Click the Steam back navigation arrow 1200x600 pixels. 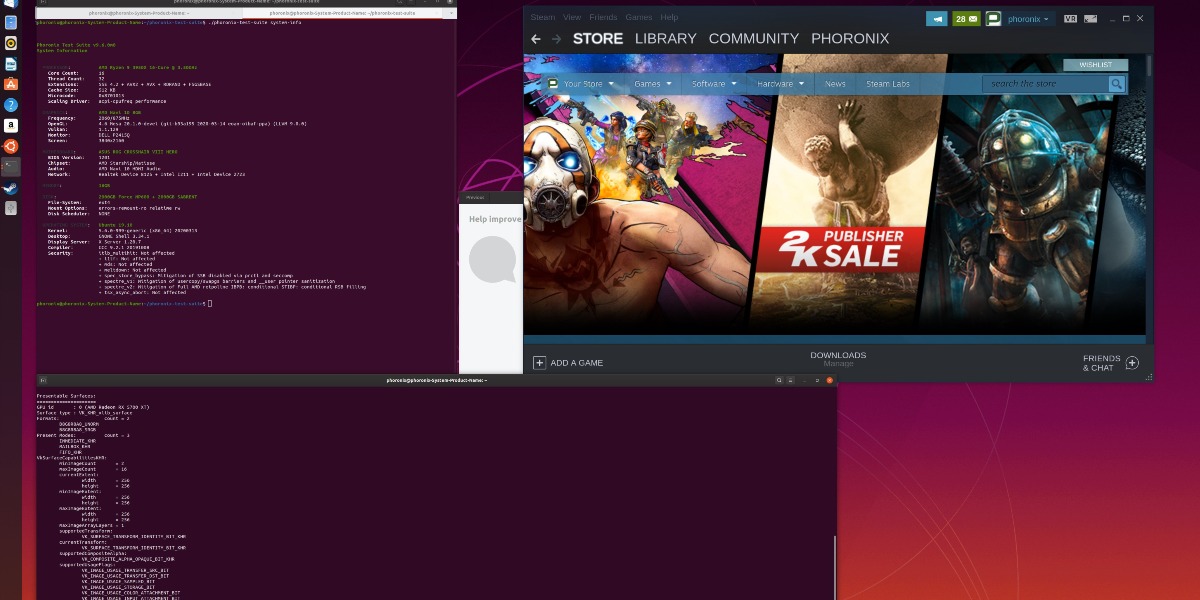(536, 39)
